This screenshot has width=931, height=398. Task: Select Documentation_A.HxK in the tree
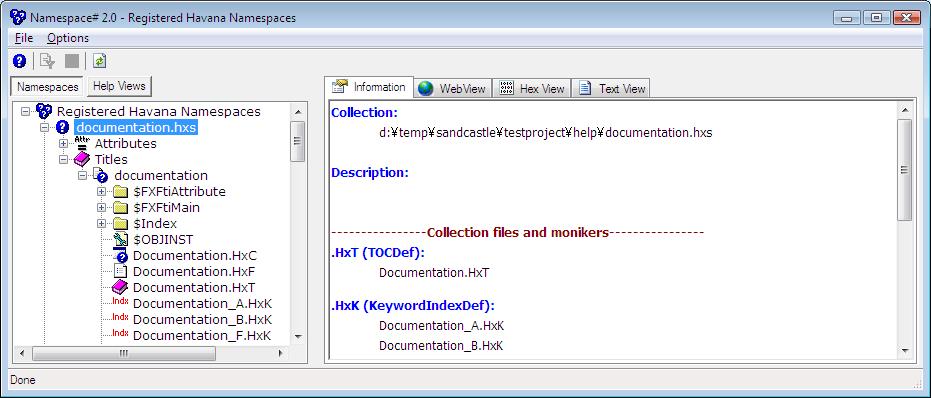click(202, 304)
